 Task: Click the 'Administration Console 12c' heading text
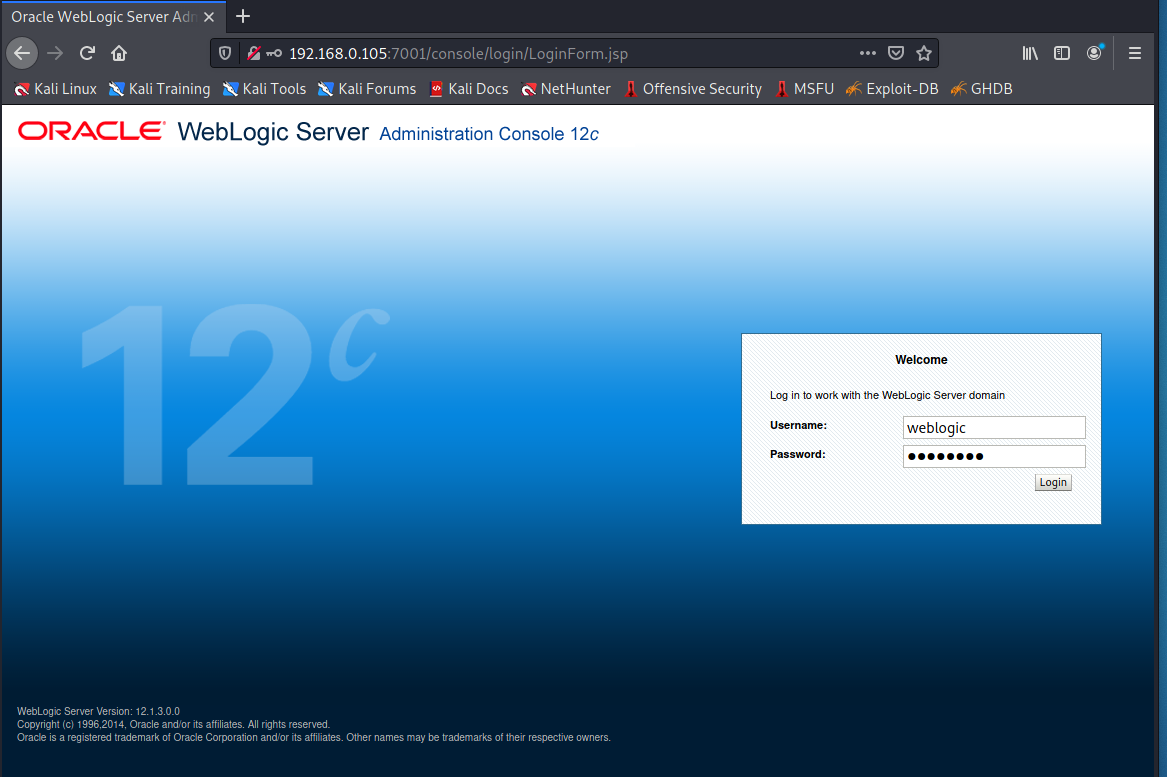point(489,134)
